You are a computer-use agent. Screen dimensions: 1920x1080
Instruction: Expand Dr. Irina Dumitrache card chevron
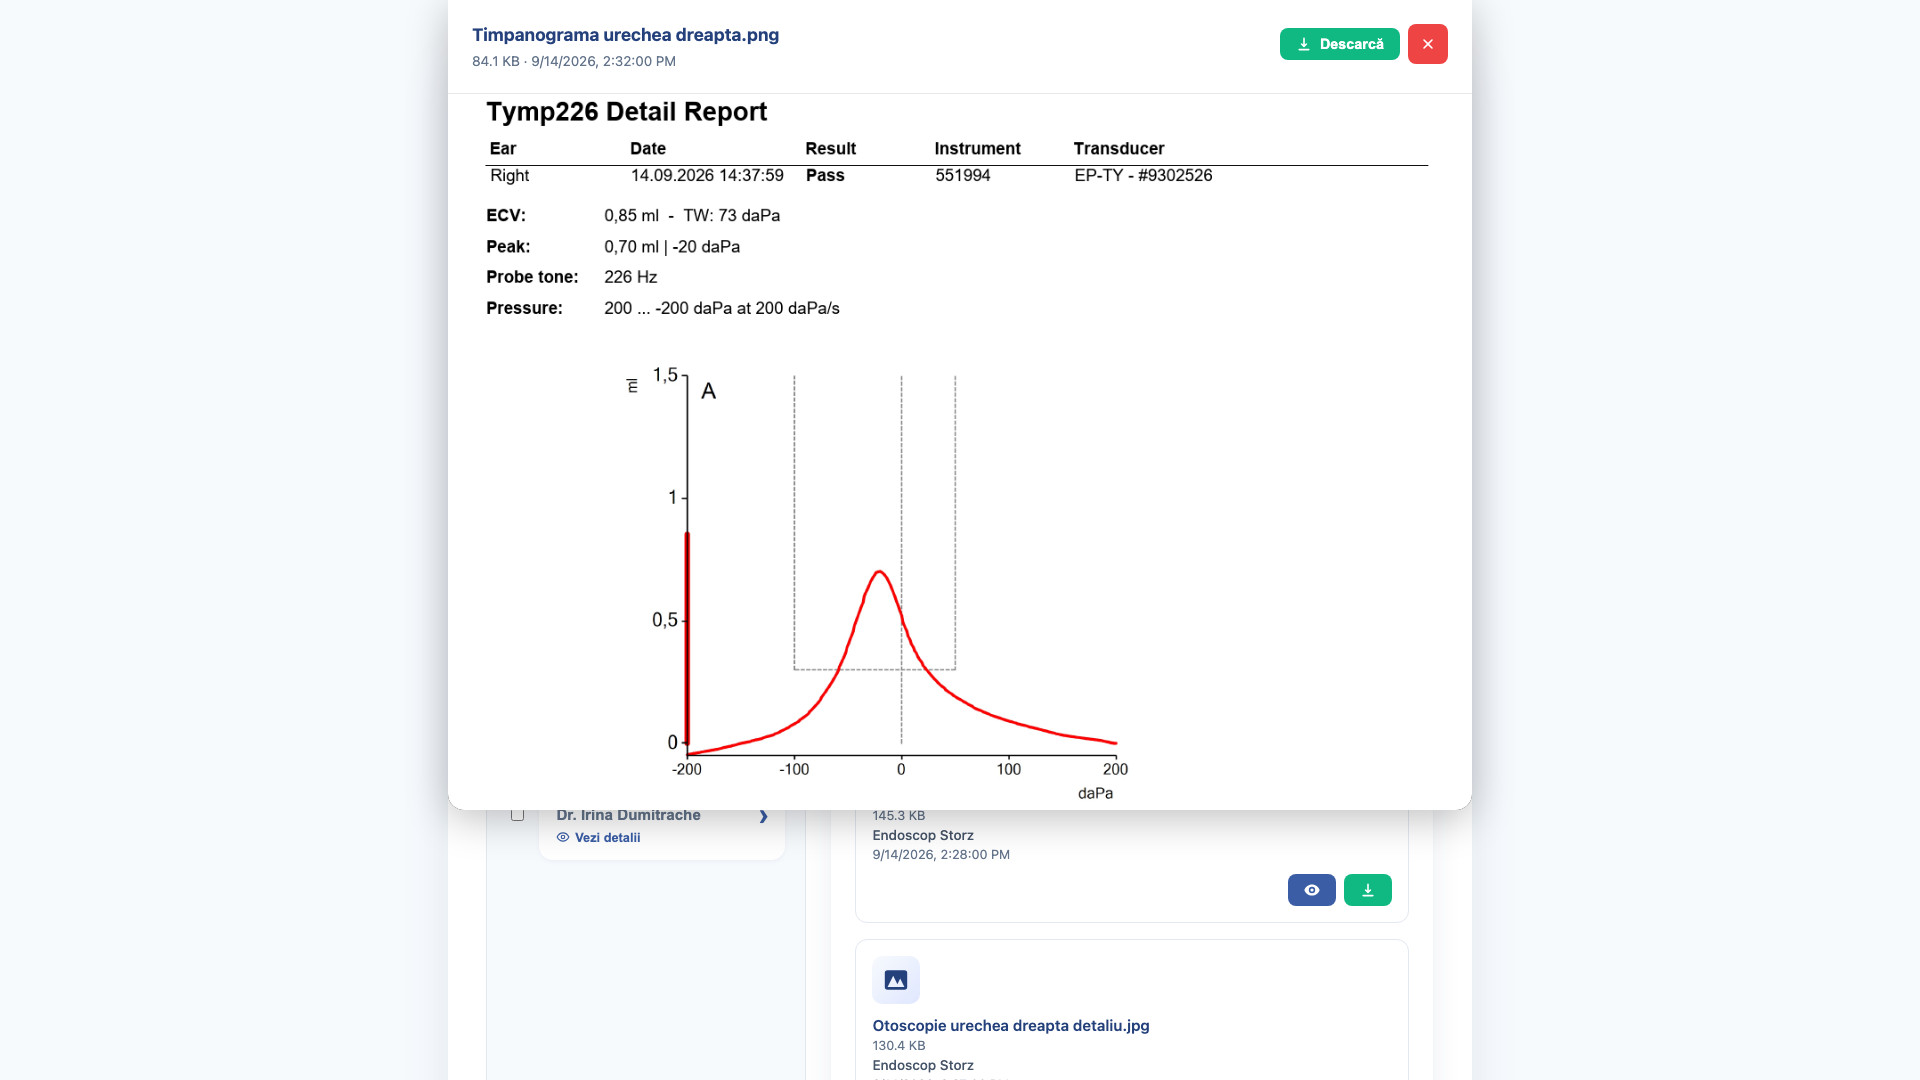[763, 816]
